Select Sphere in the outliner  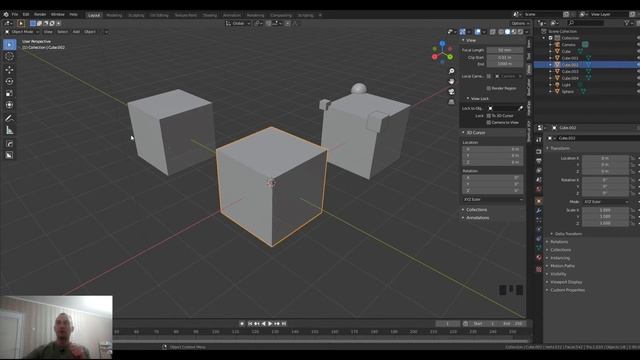[567, 91]
